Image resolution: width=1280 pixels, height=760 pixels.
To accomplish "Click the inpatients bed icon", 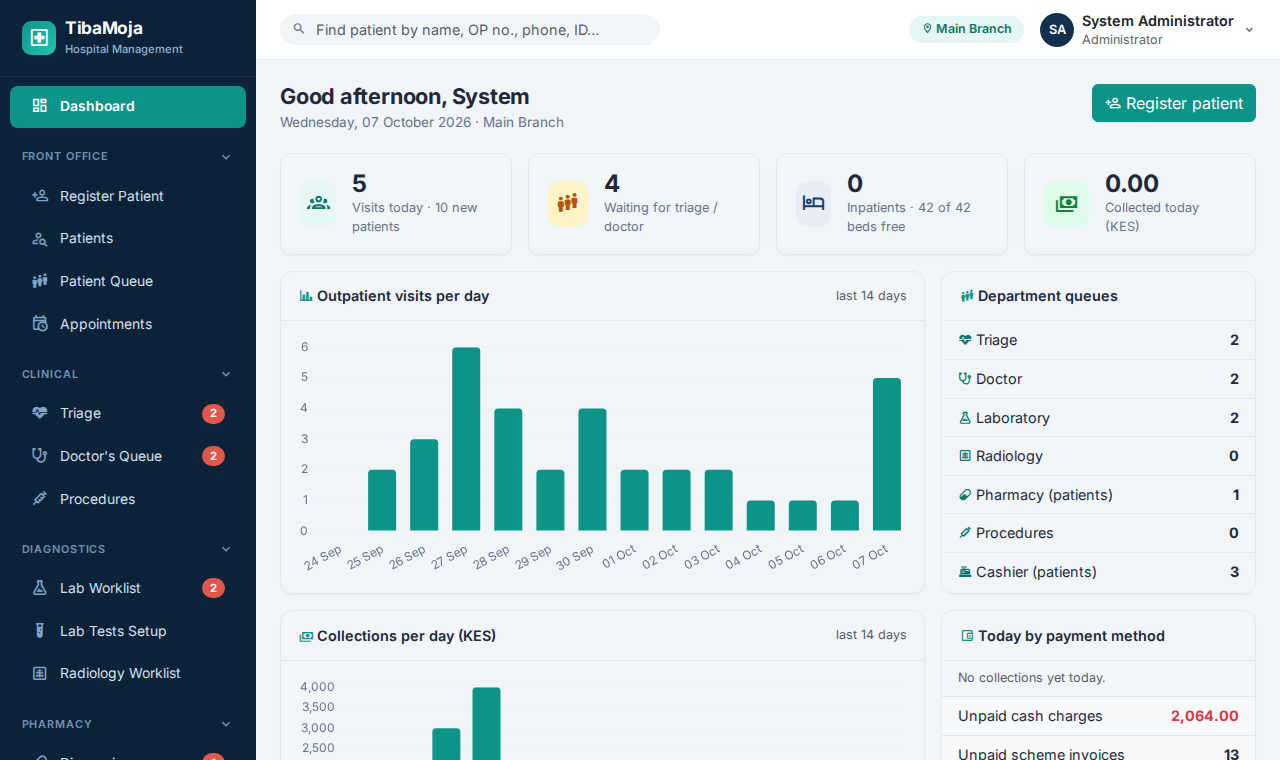I will [813, 204].
